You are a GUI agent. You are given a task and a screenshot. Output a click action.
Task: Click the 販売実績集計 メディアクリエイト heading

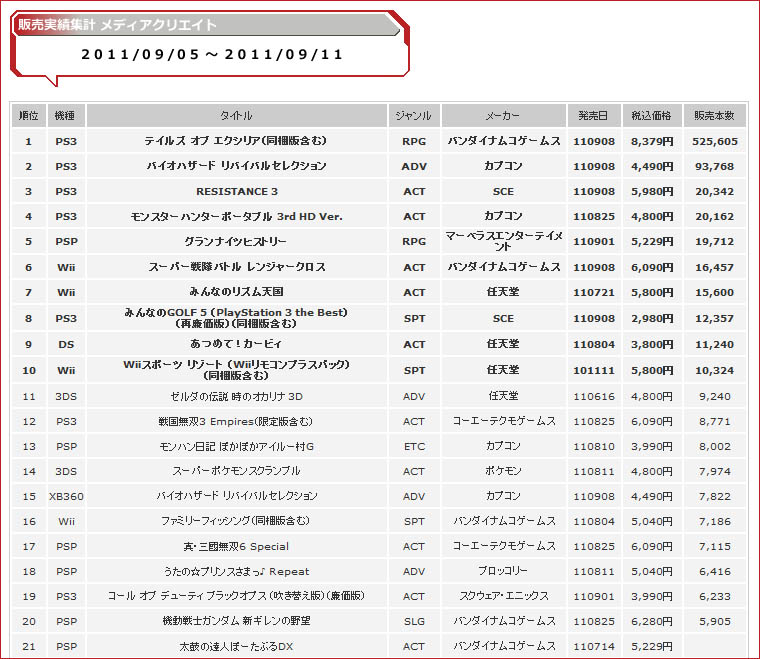118,25
